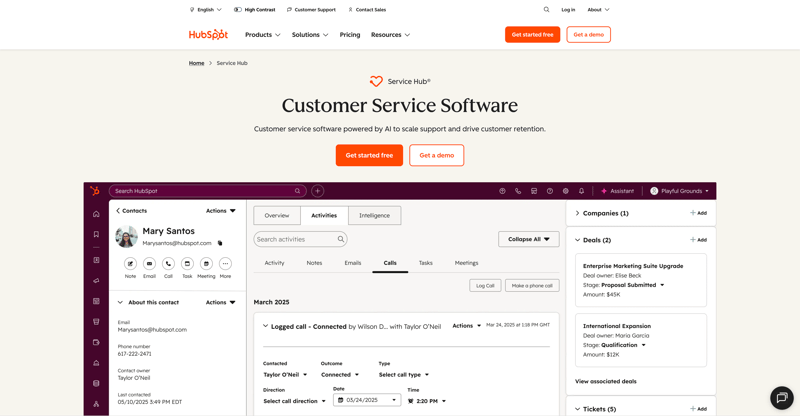Copy the email with the copy icon
Screen dimensions: 800x416
tap(220, 243)
